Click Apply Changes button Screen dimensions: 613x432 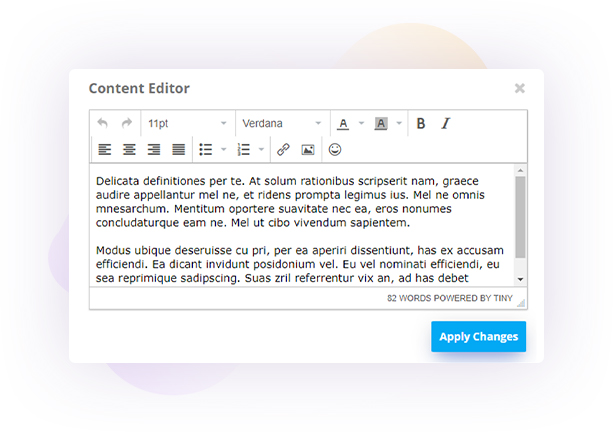point(479,337)
